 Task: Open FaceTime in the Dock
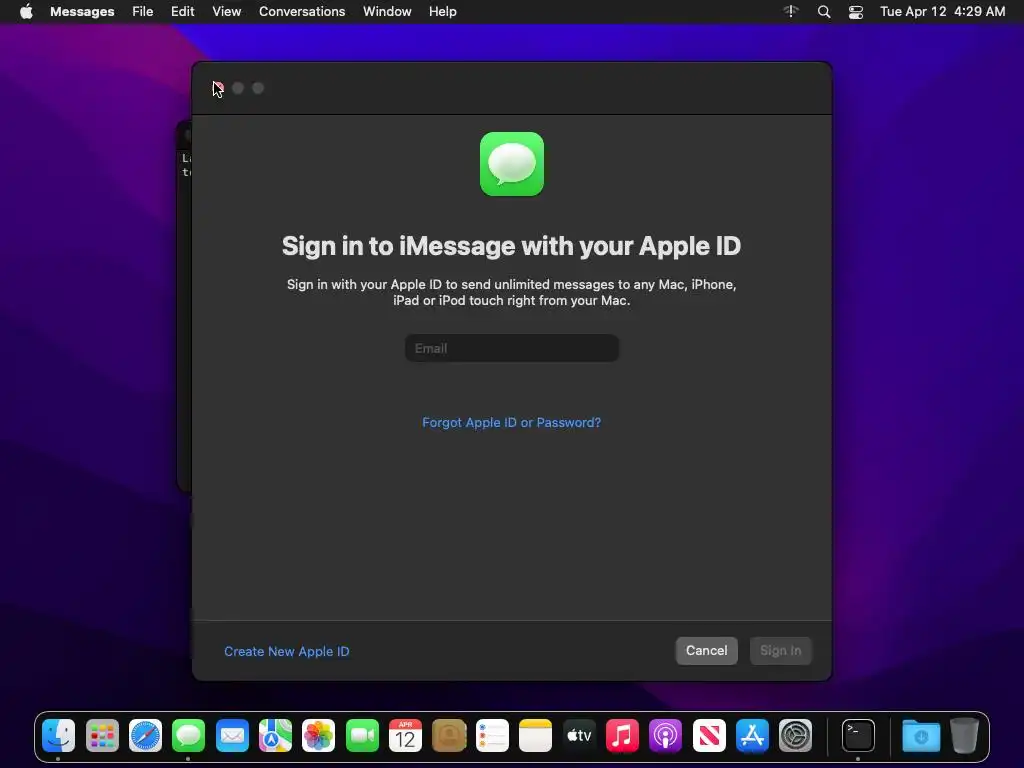point(362,736)
